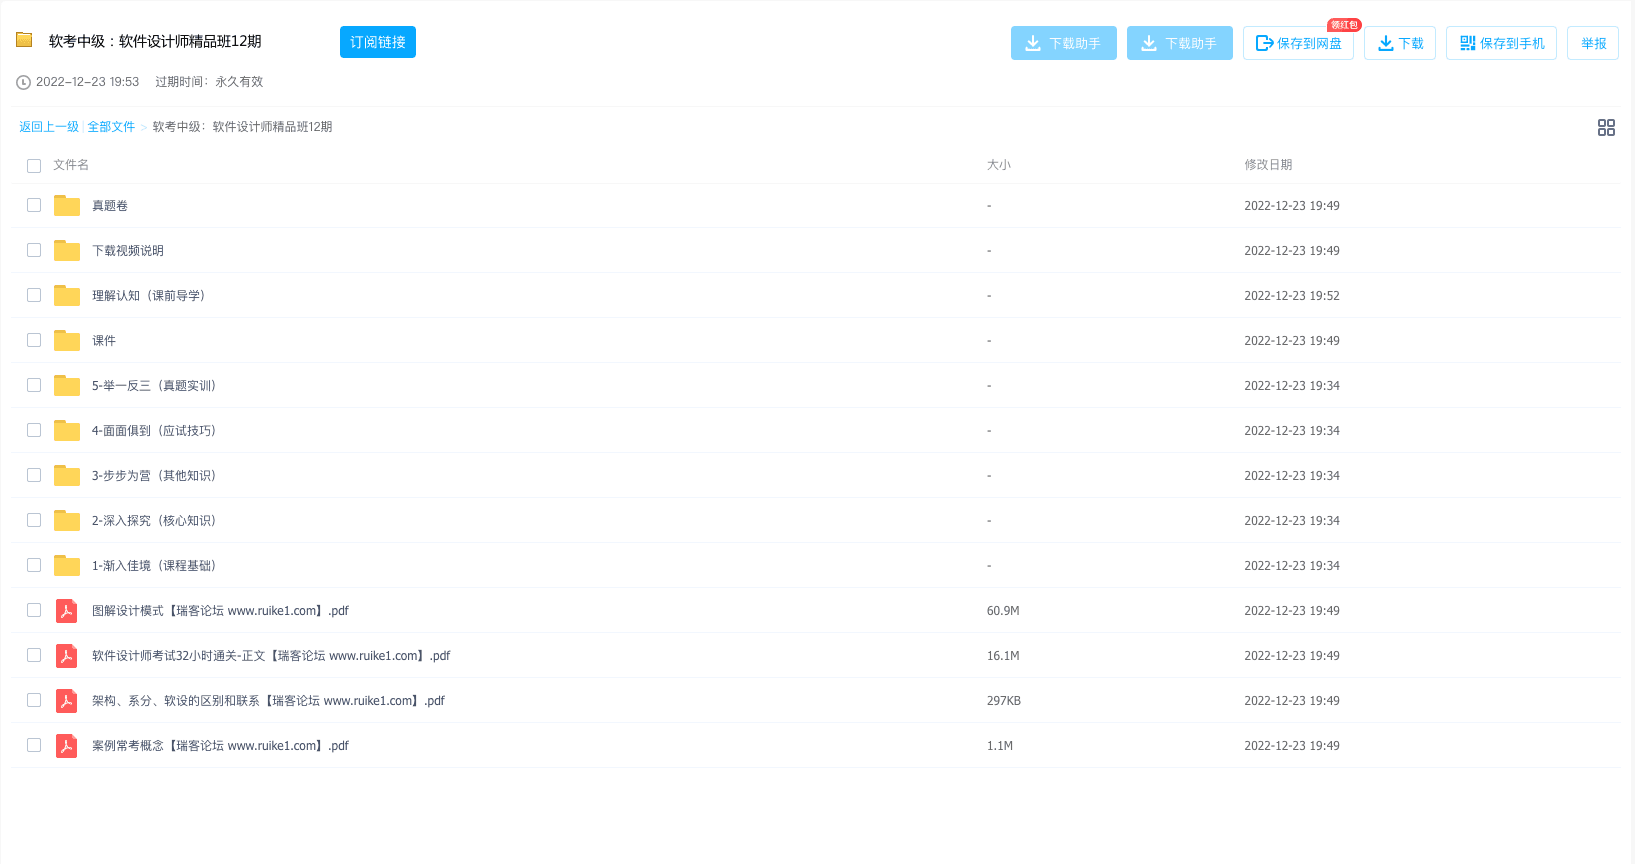Screen dimensions: 1635x864
Task: Check the box for 案例常考概念 pdf
Action: point(34,745)
